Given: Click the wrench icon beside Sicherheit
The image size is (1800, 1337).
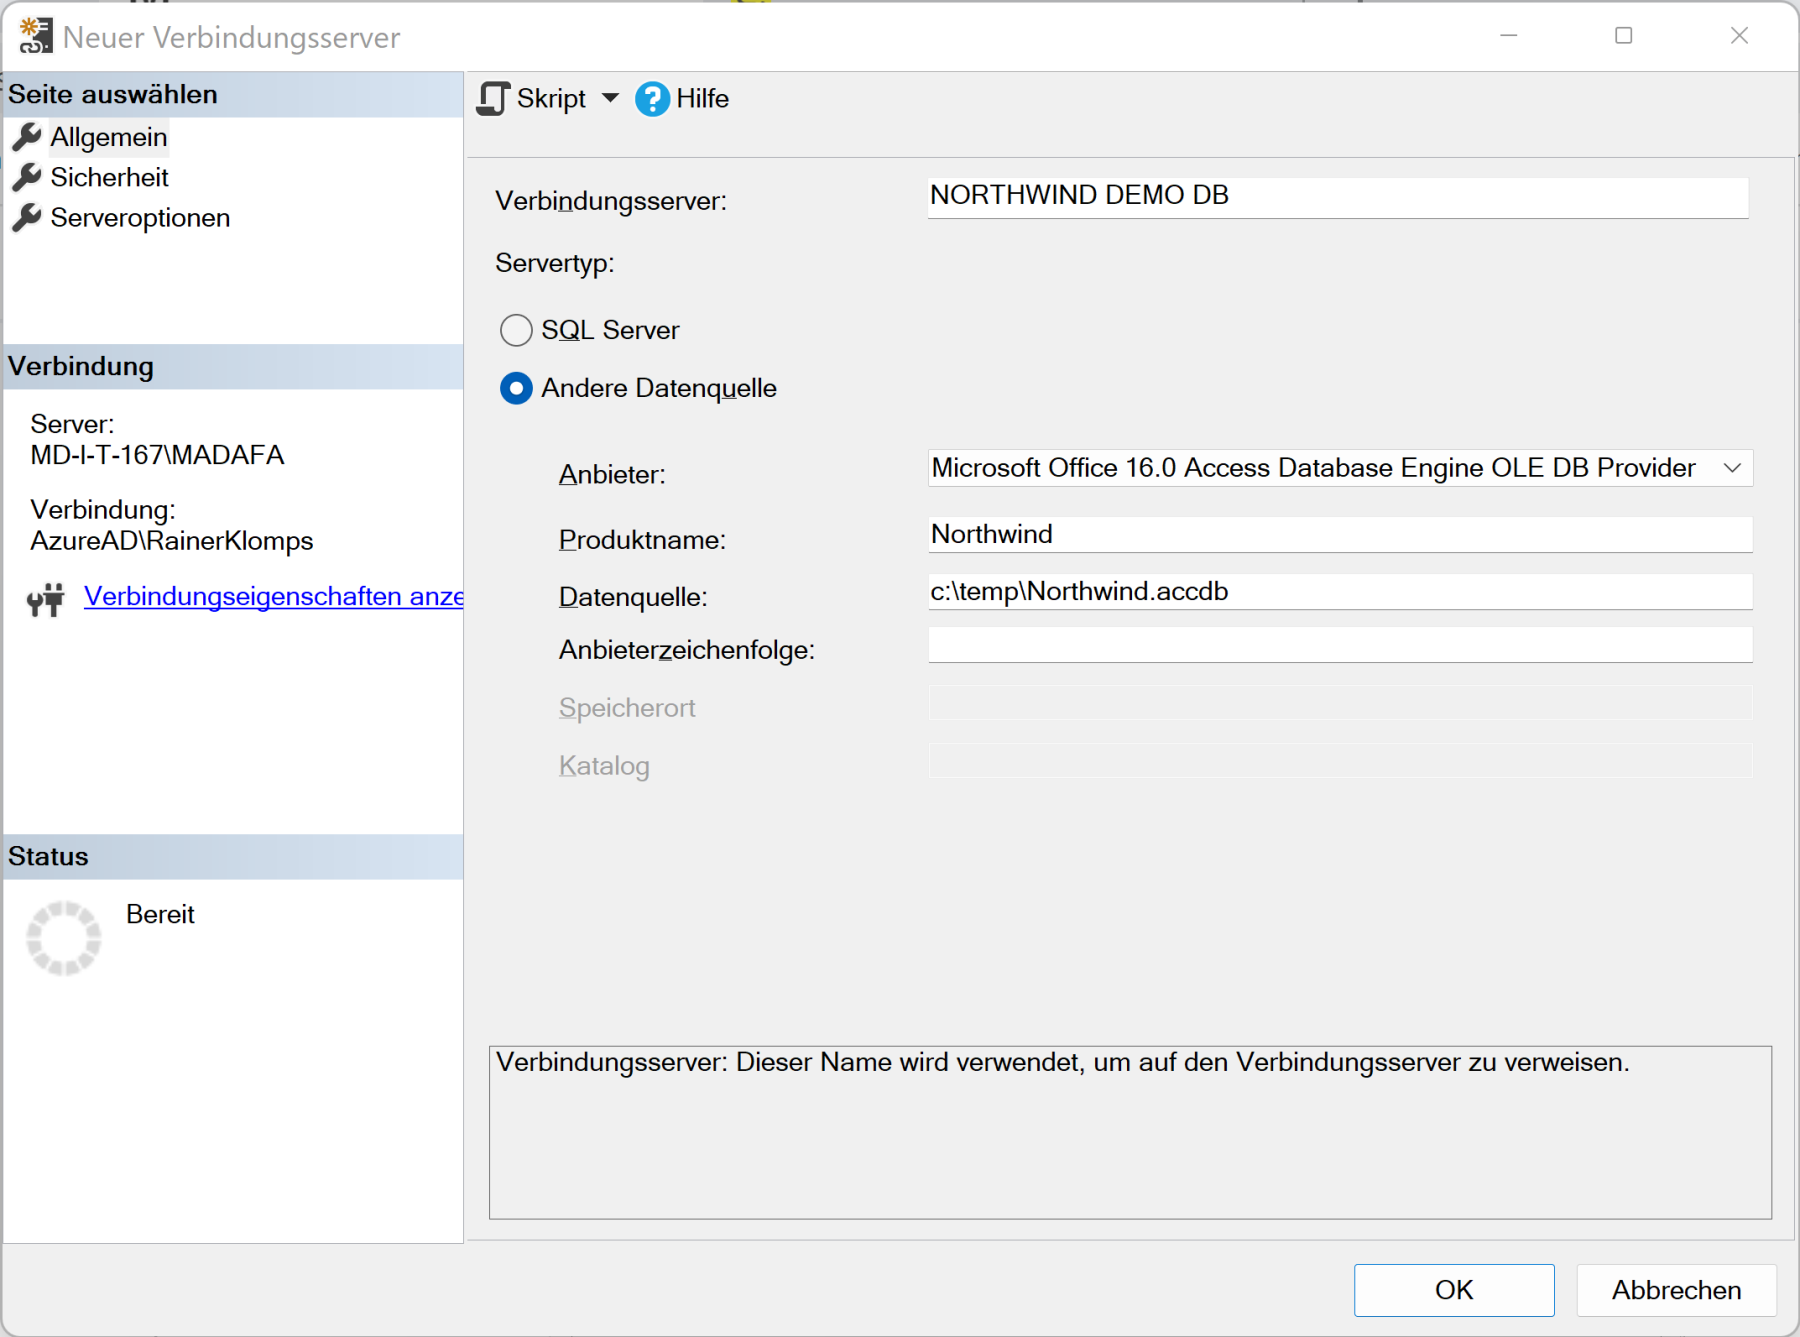Looking at the screenshot, I should point(27,177).
